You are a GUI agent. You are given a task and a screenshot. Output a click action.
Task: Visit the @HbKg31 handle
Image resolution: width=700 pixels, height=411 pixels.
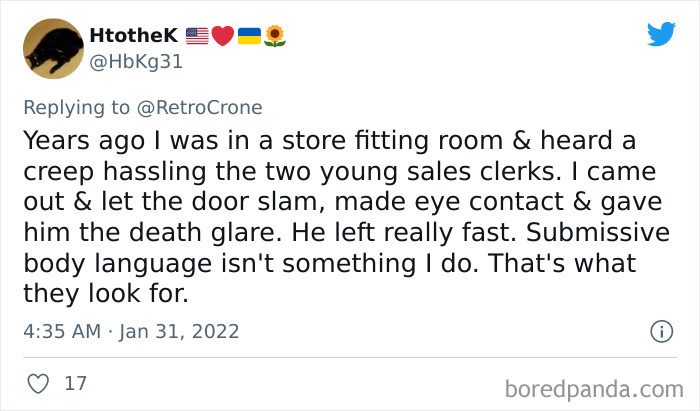136,62
